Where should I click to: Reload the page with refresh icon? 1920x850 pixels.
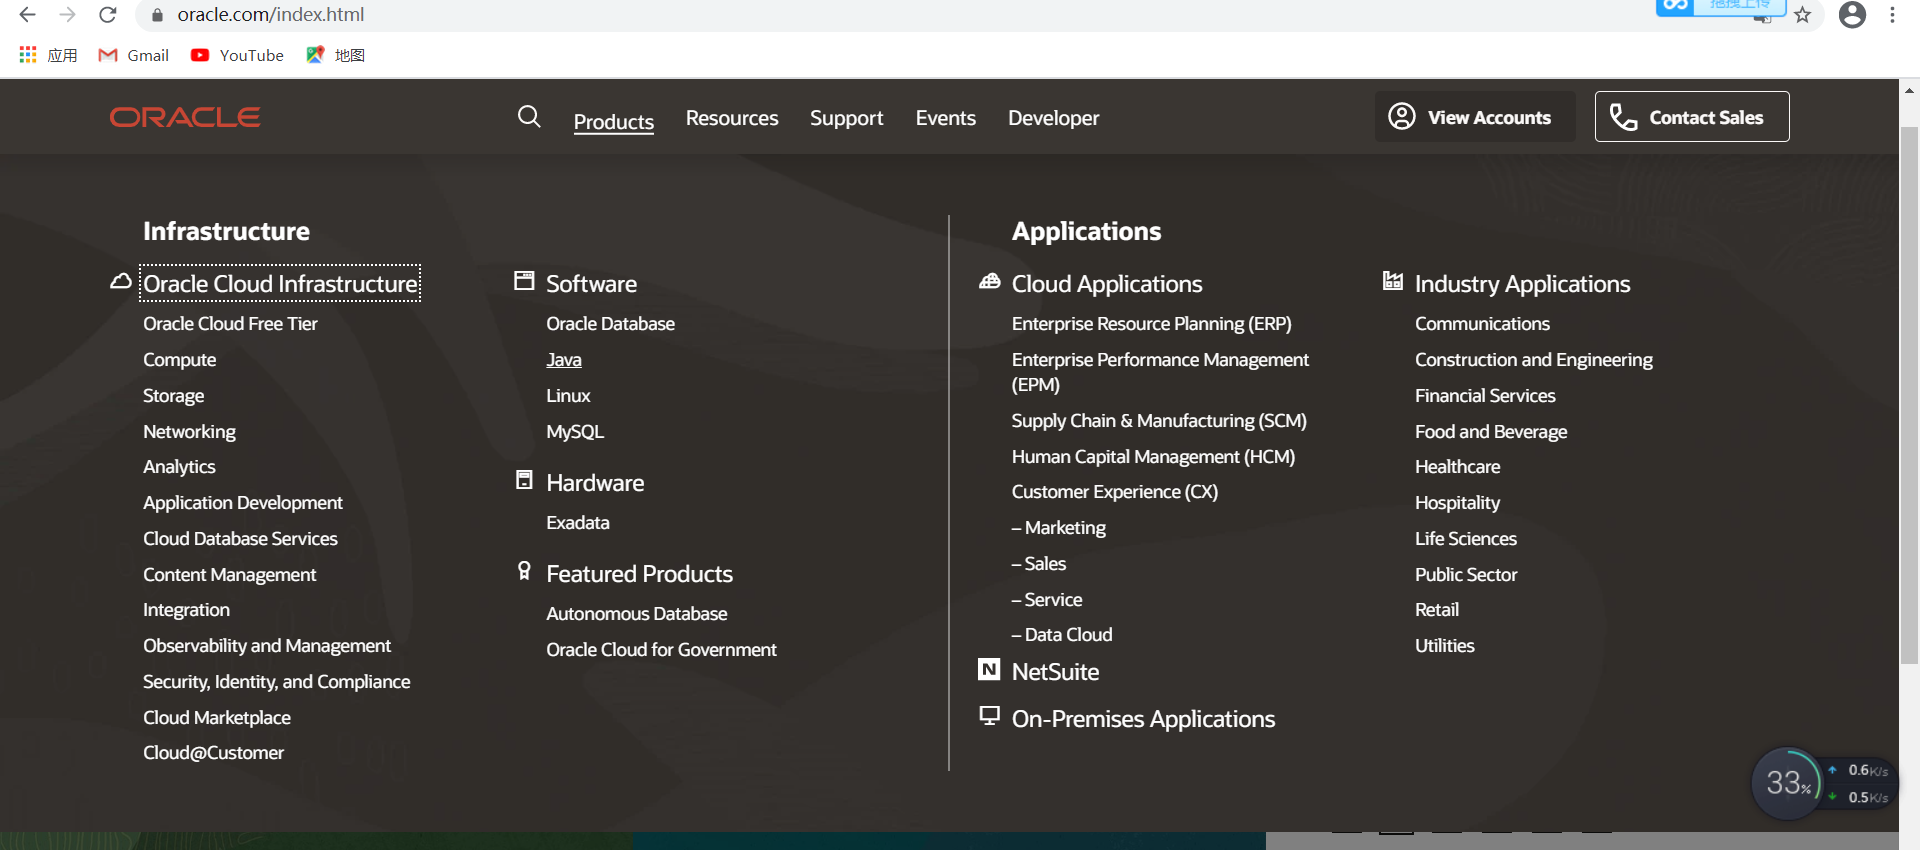coord(108,15)
